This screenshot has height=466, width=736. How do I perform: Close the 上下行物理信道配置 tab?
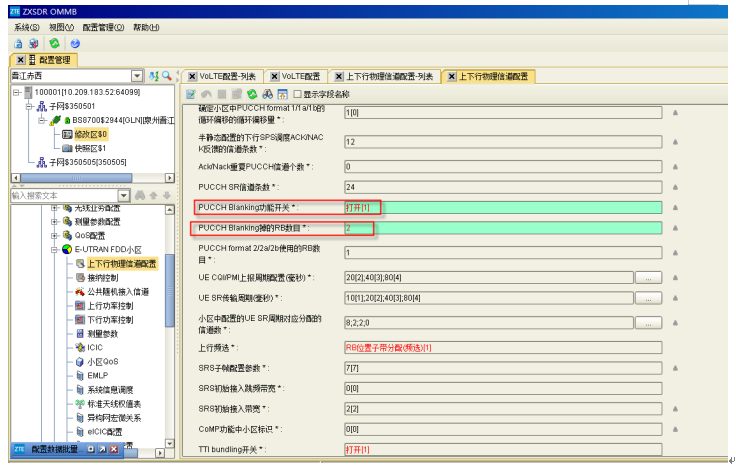tap(452, 76)
